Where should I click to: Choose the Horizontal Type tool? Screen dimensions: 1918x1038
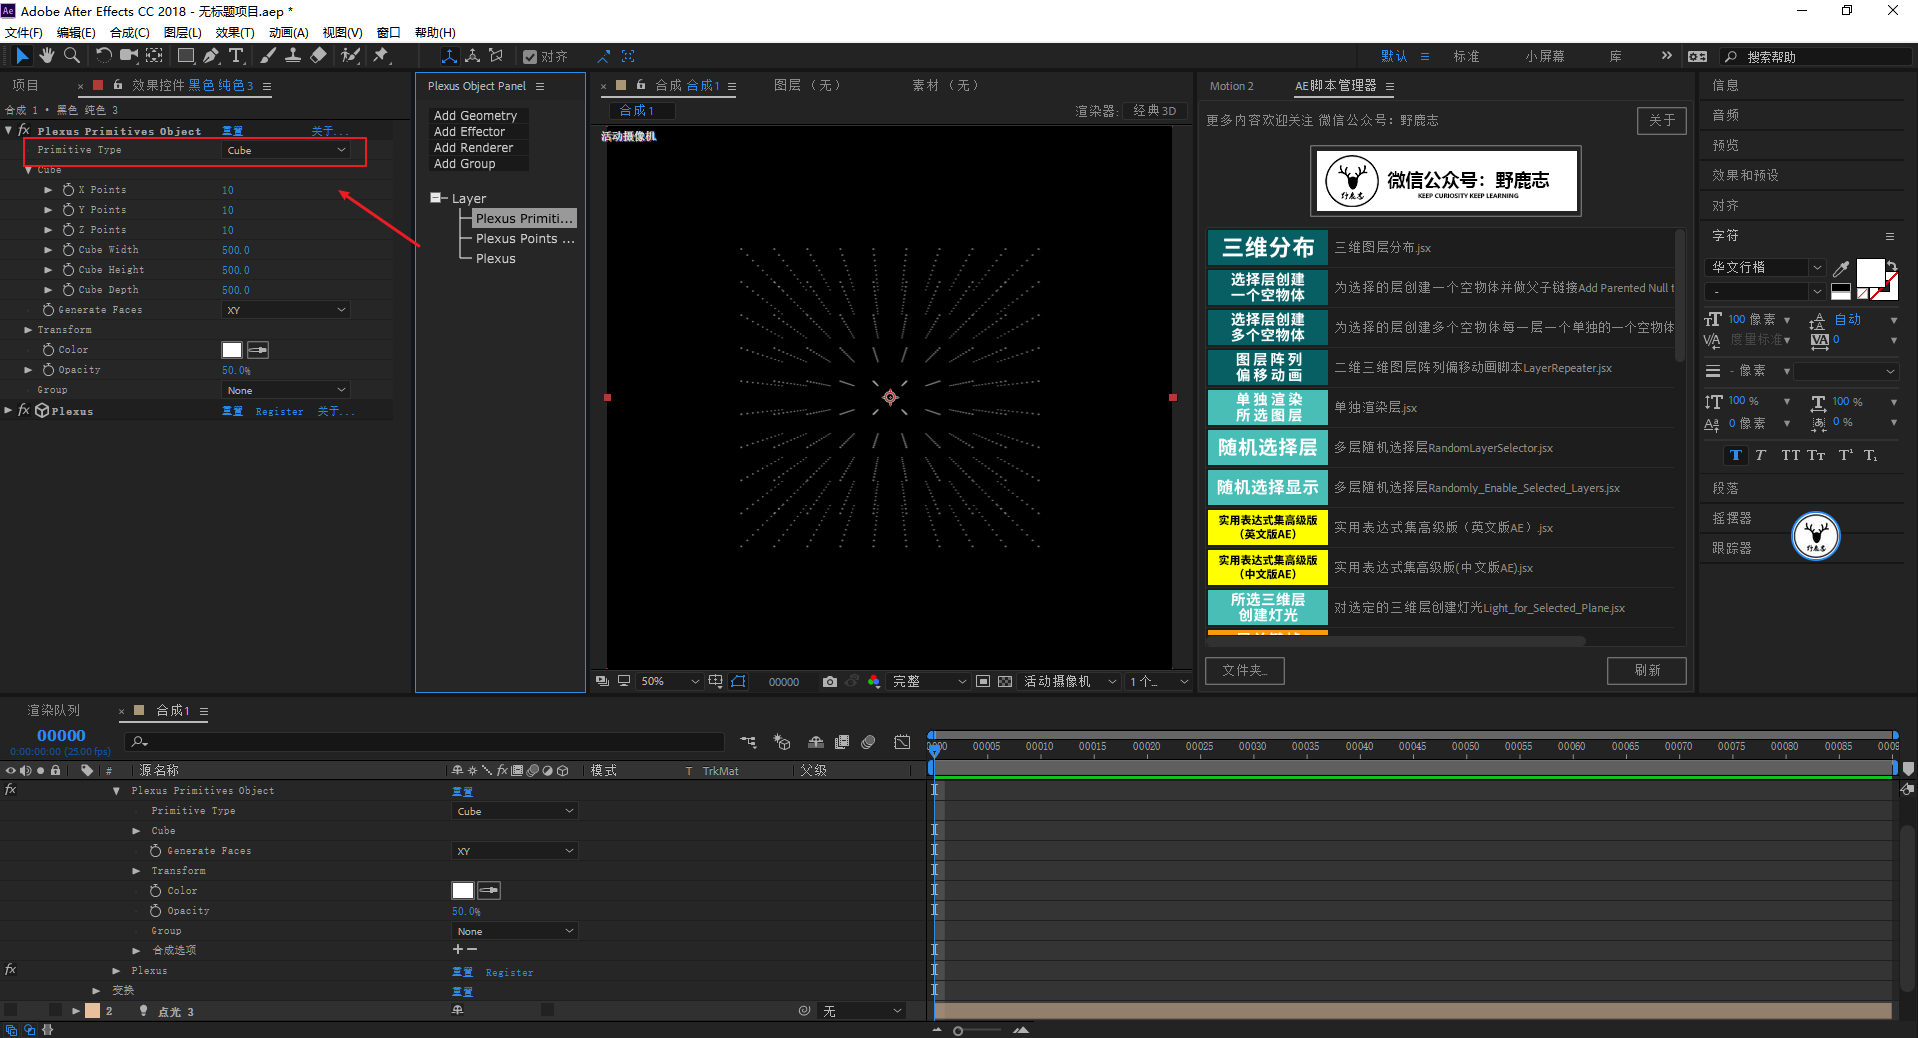(x=236, y=56)
